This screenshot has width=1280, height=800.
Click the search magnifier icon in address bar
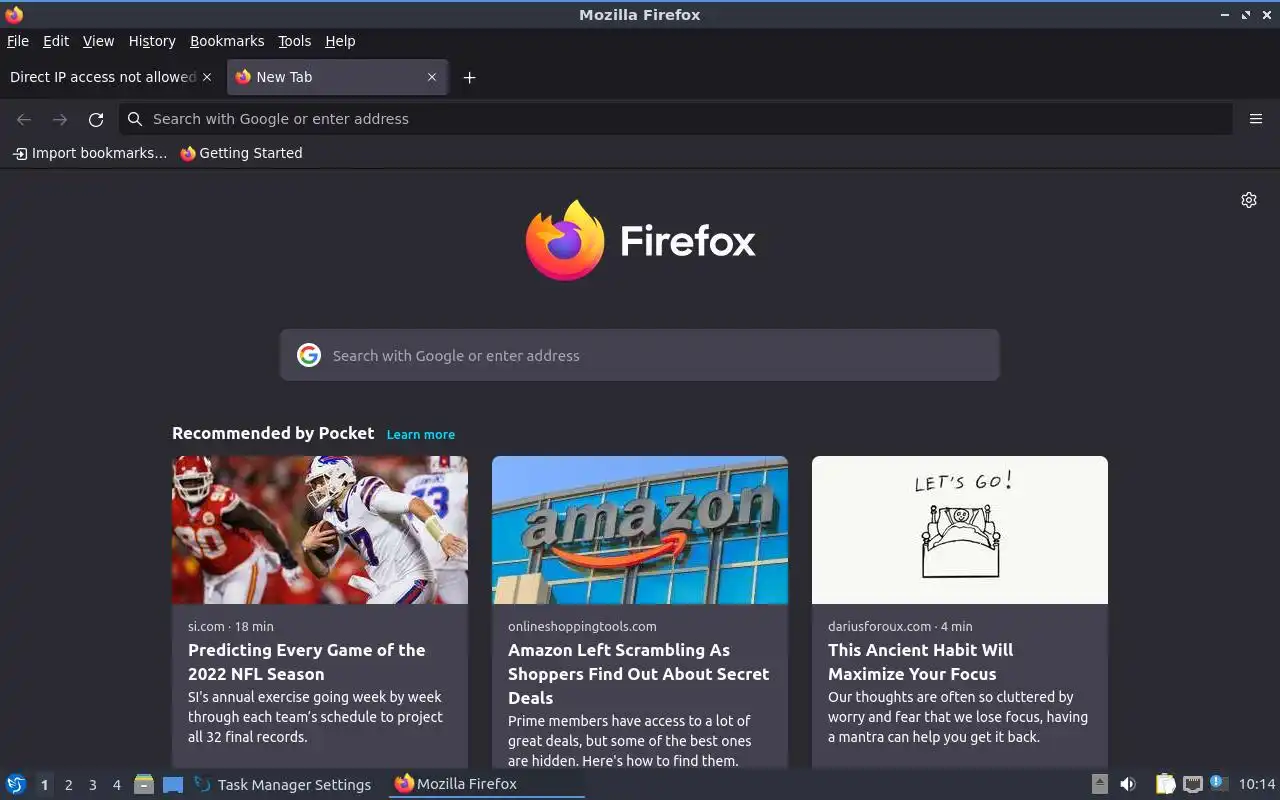(x=135, y=119)
